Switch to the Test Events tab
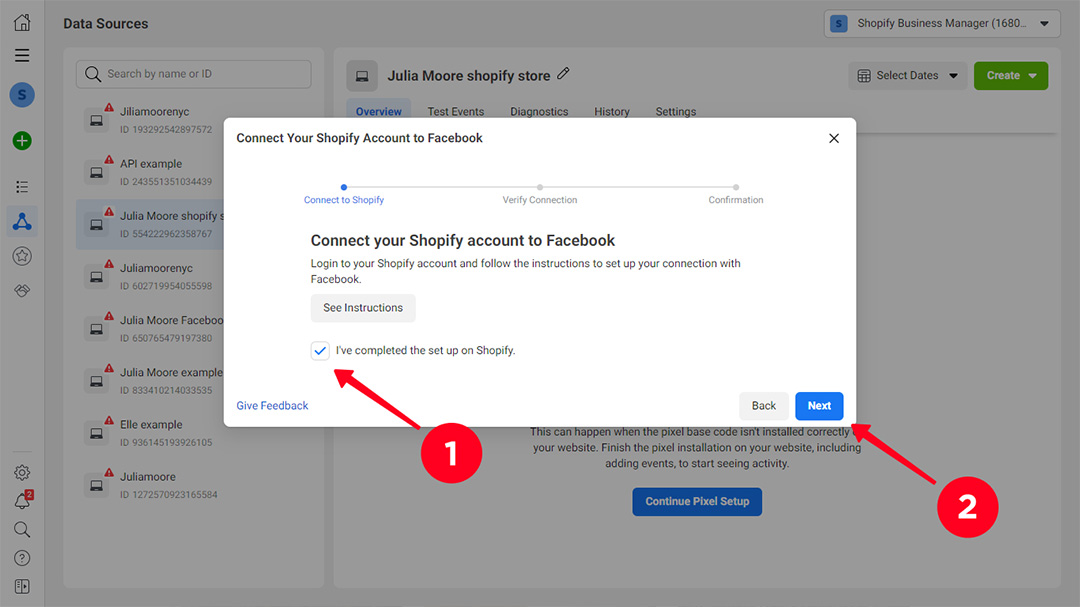The image size is (1080, 607). [x=455, y=112]
